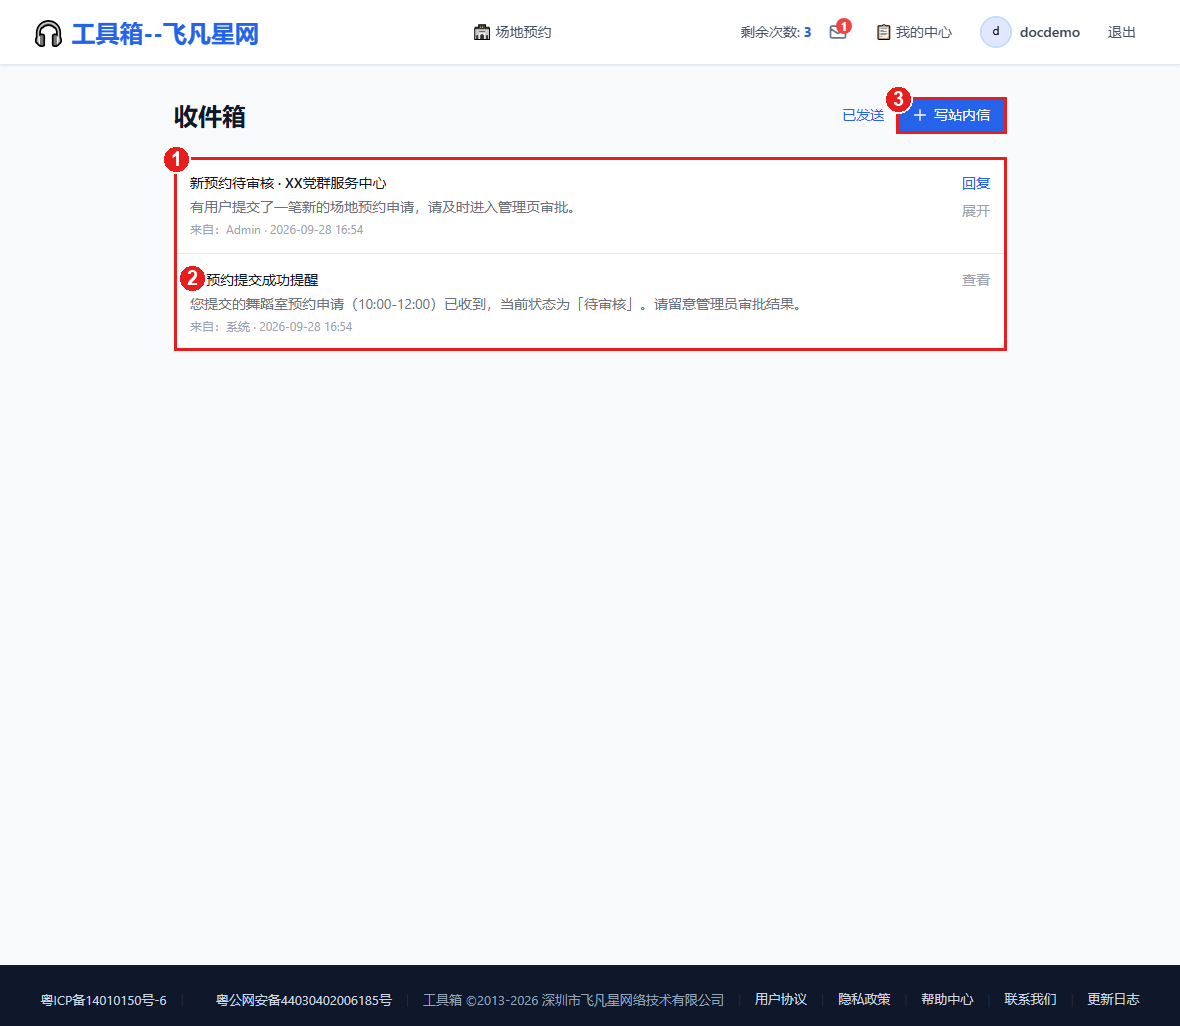This screenshot has width=1180, height=1026.
Task: Click the 收件箱 page heading
Action: [x=210, y=117]
